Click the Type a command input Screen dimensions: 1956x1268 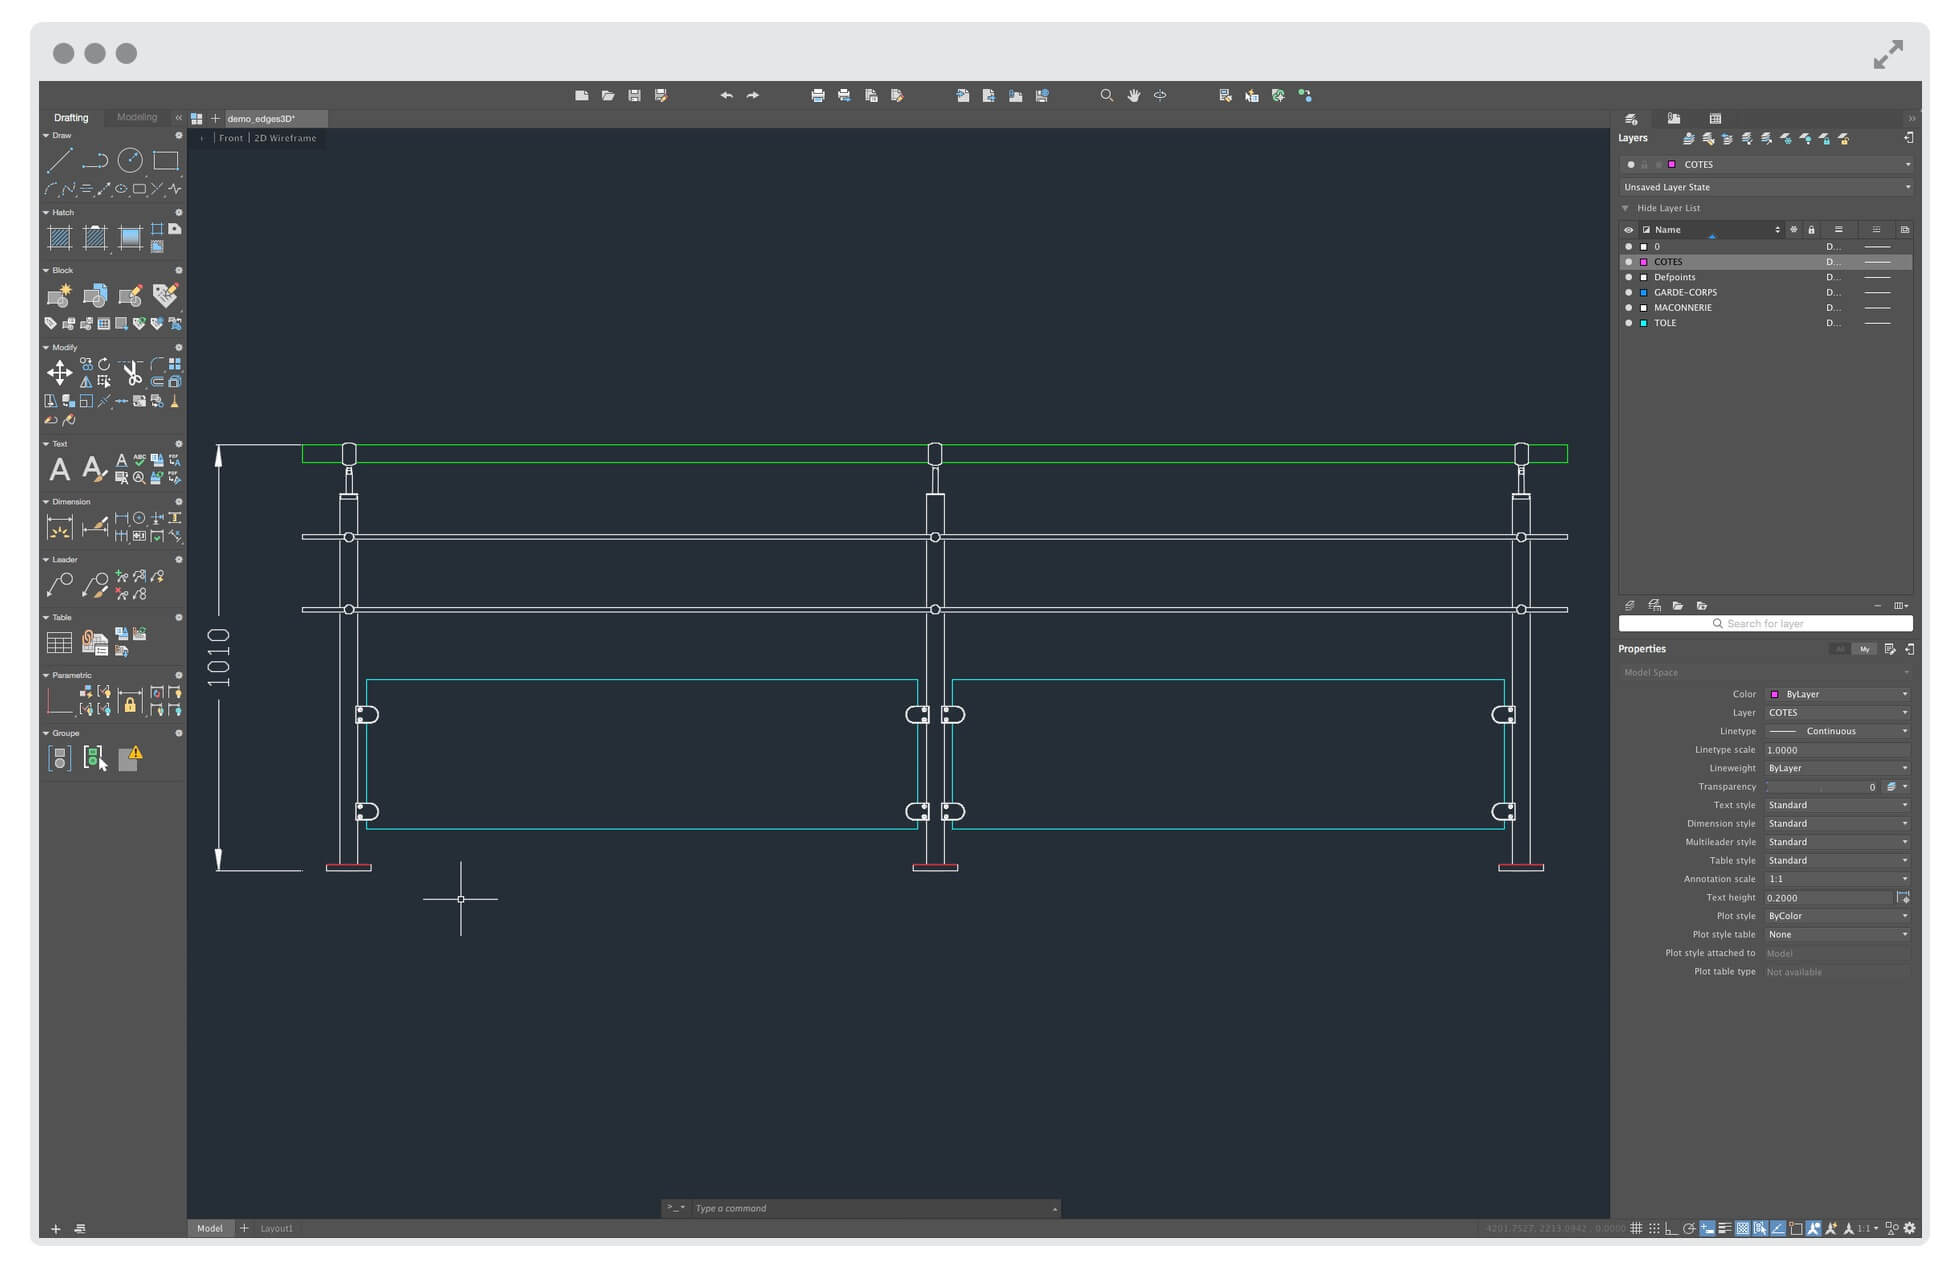pyautogui.click(x=870, y=1208)
